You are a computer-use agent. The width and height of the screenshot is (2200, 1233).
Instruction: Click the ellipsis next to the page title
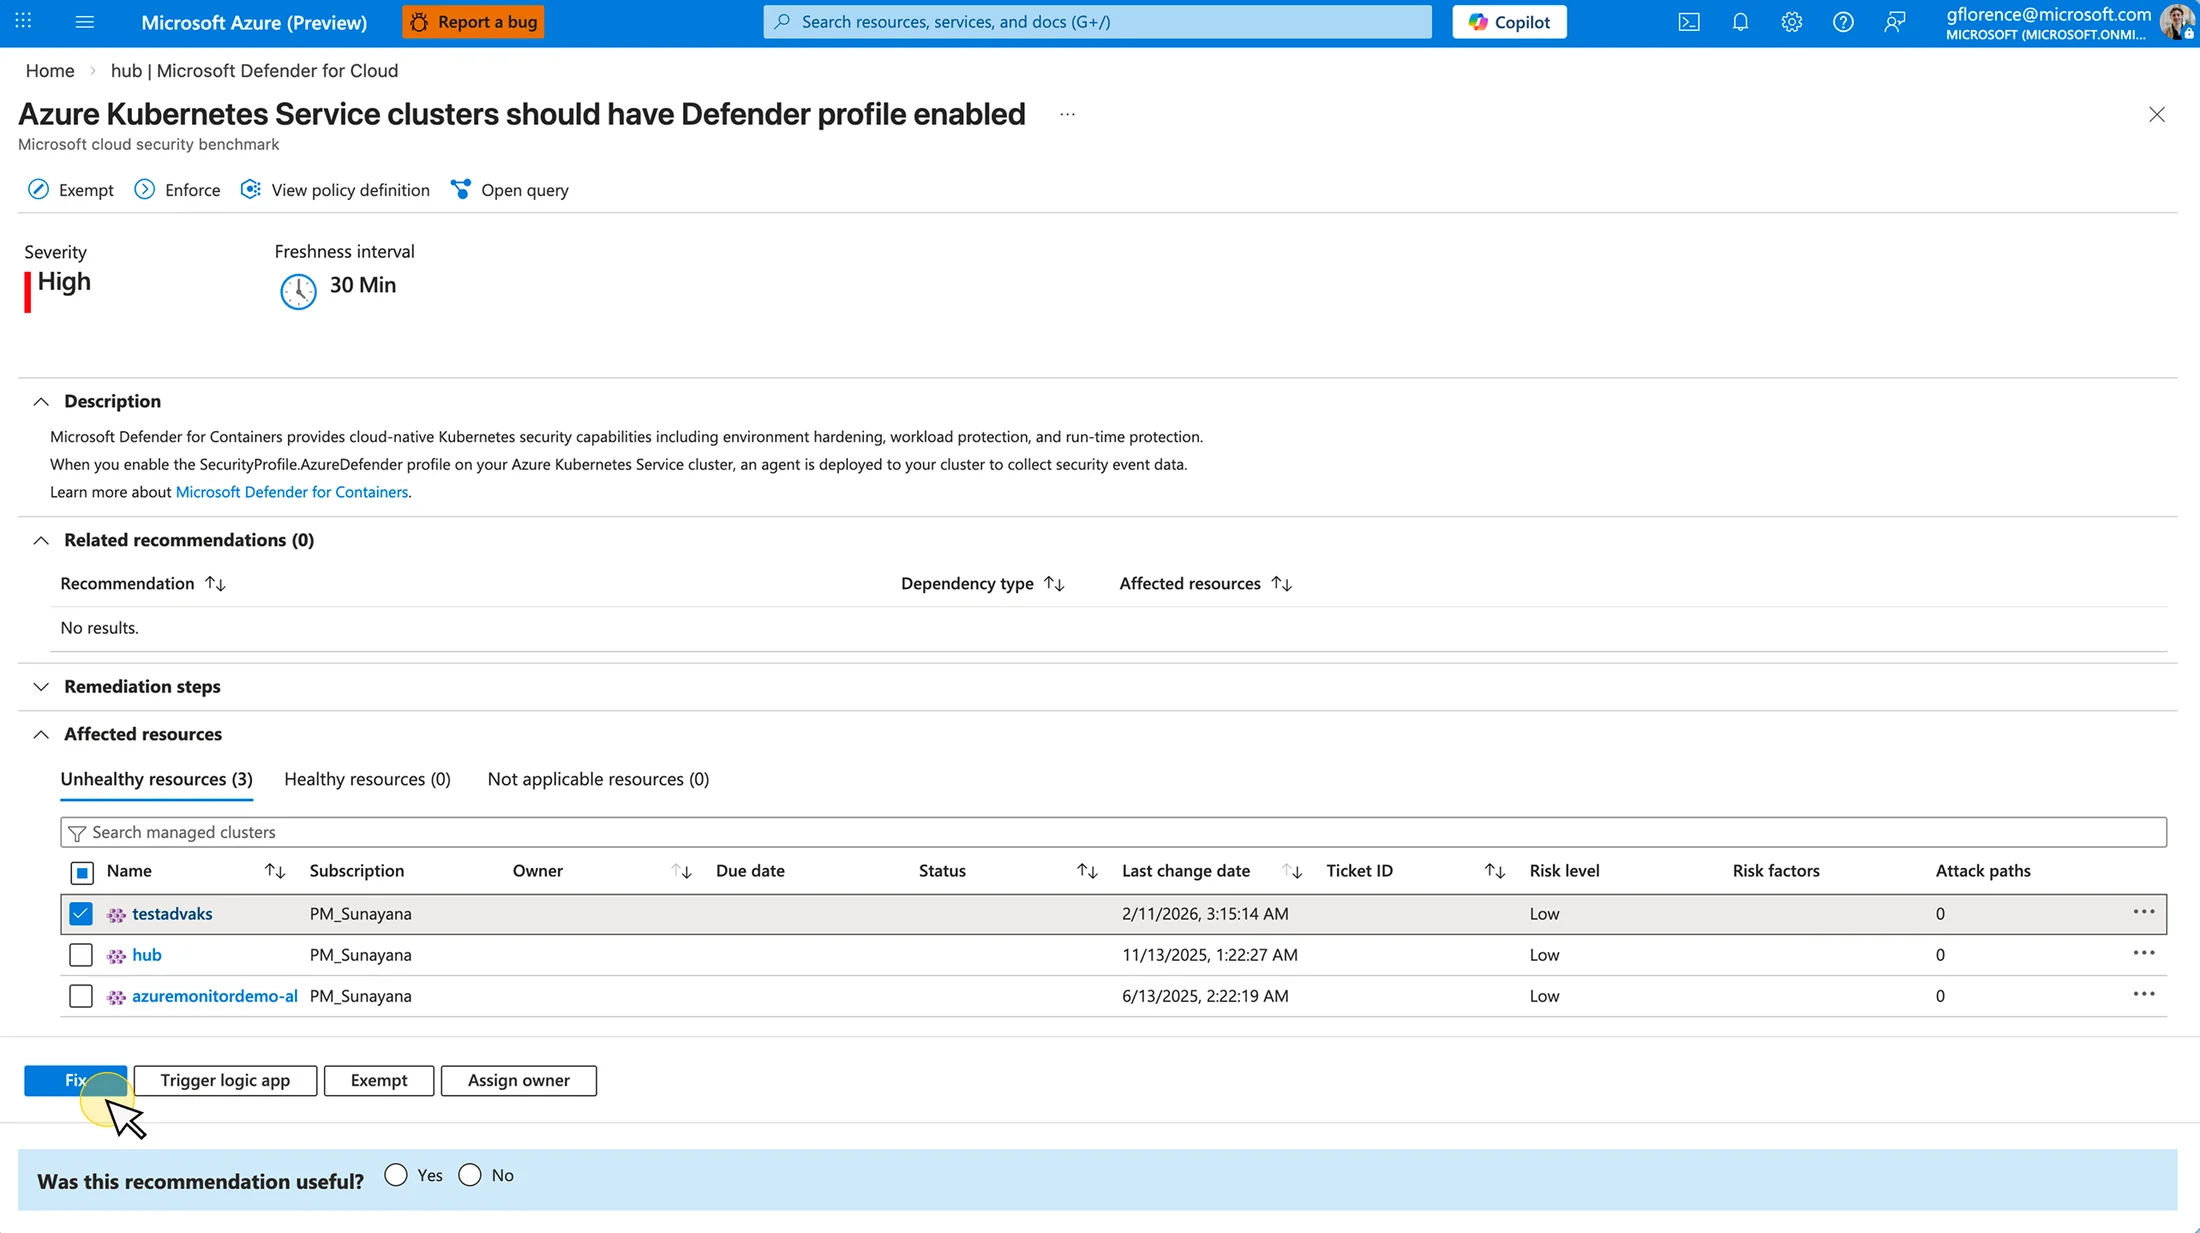1067,115
